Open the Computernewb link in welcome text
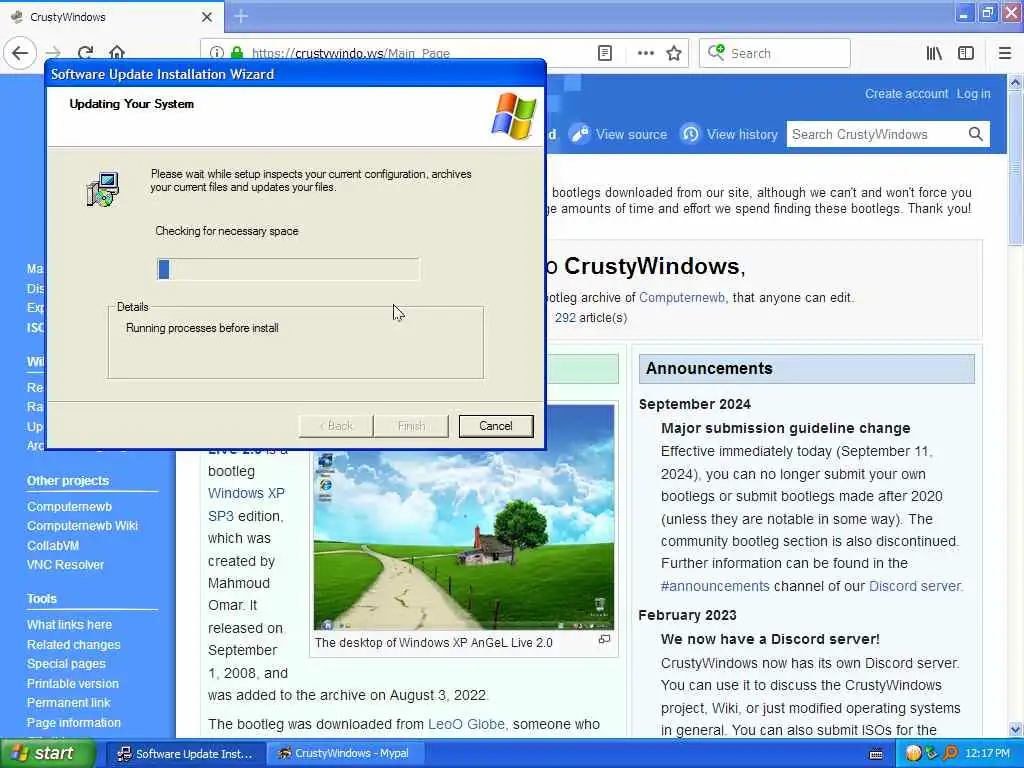1024x768 pixels. tap(682, 298)
